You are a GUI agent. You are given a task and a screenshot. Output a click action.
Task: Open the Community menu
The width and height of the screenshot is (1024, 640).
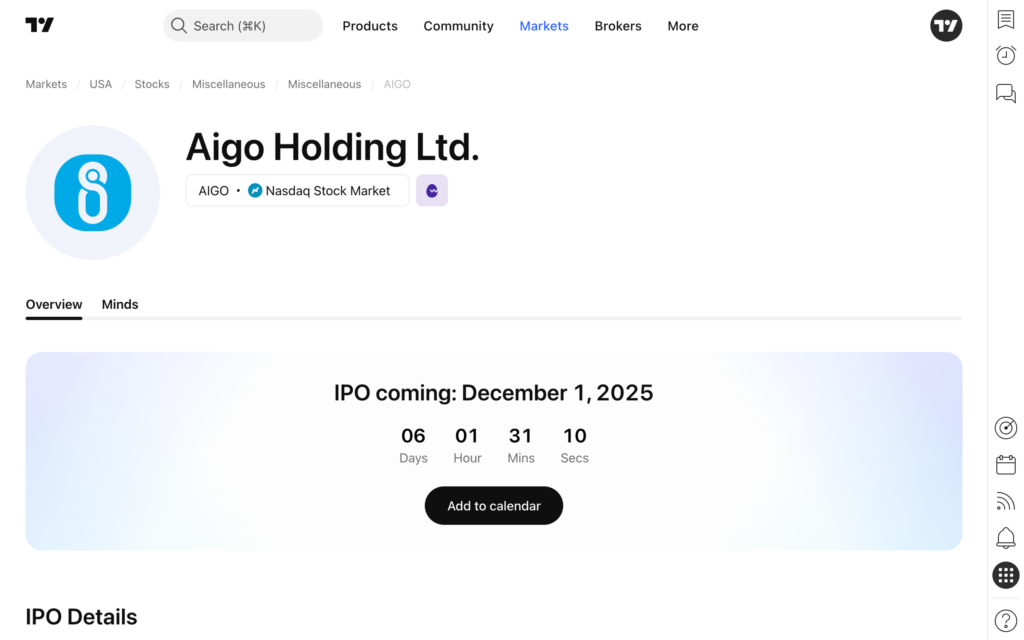[x=458, y=26]
